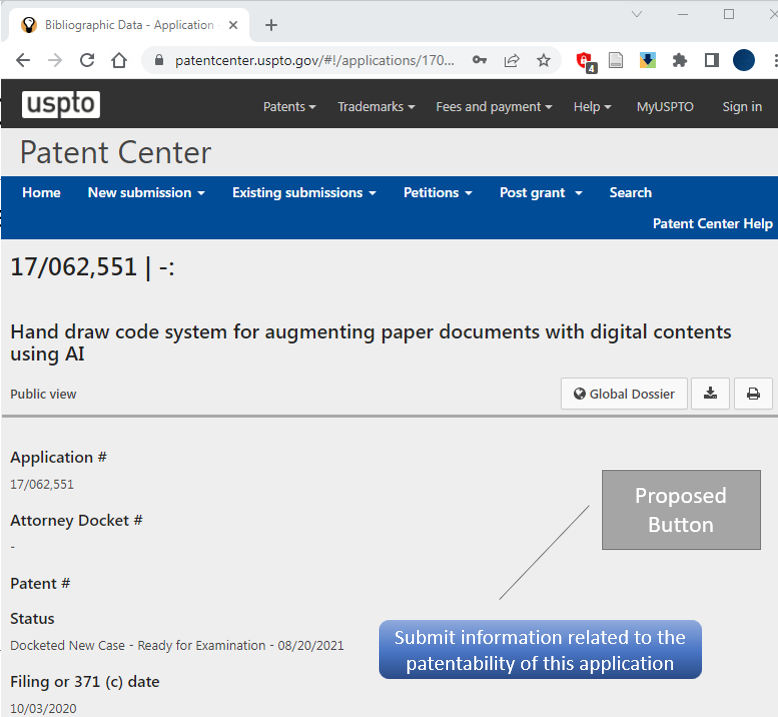Click the browser home icon
Viewport: 778px width, 717px height.
pyautogui.click(x=119, y=60)
